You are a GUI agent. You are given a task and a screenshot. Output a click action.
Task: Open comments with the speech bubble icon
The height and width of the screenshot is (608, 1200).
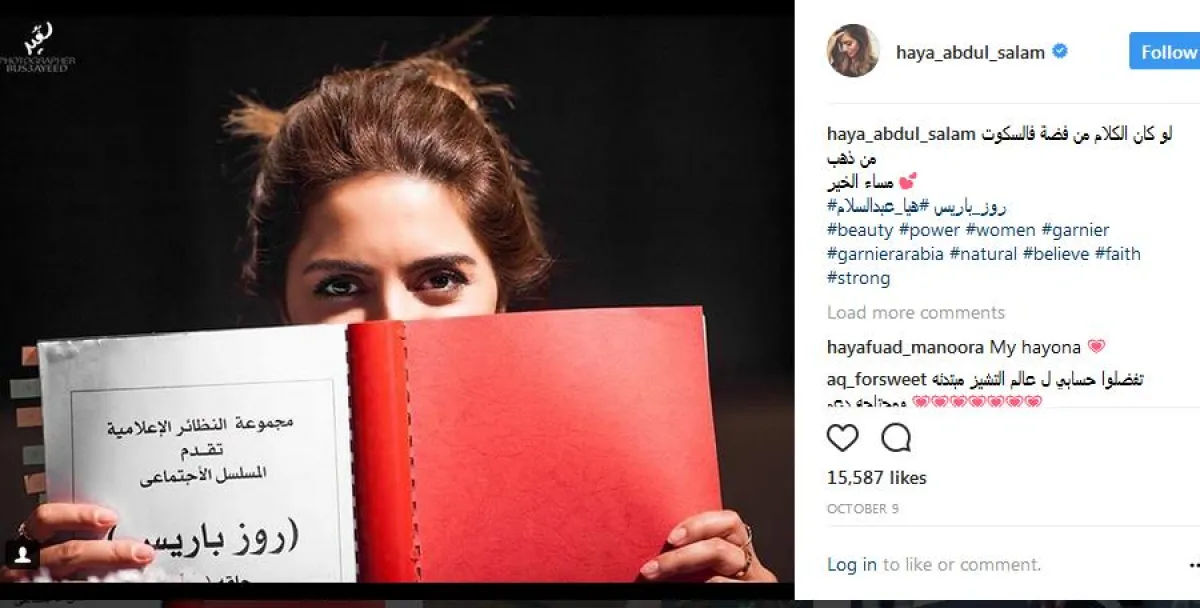tap(896, 438)
